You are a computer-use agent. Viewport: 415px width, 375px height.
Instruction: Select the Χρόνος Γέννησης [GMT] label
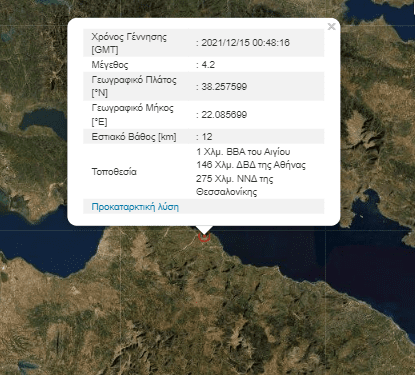(x=129, y=43)
